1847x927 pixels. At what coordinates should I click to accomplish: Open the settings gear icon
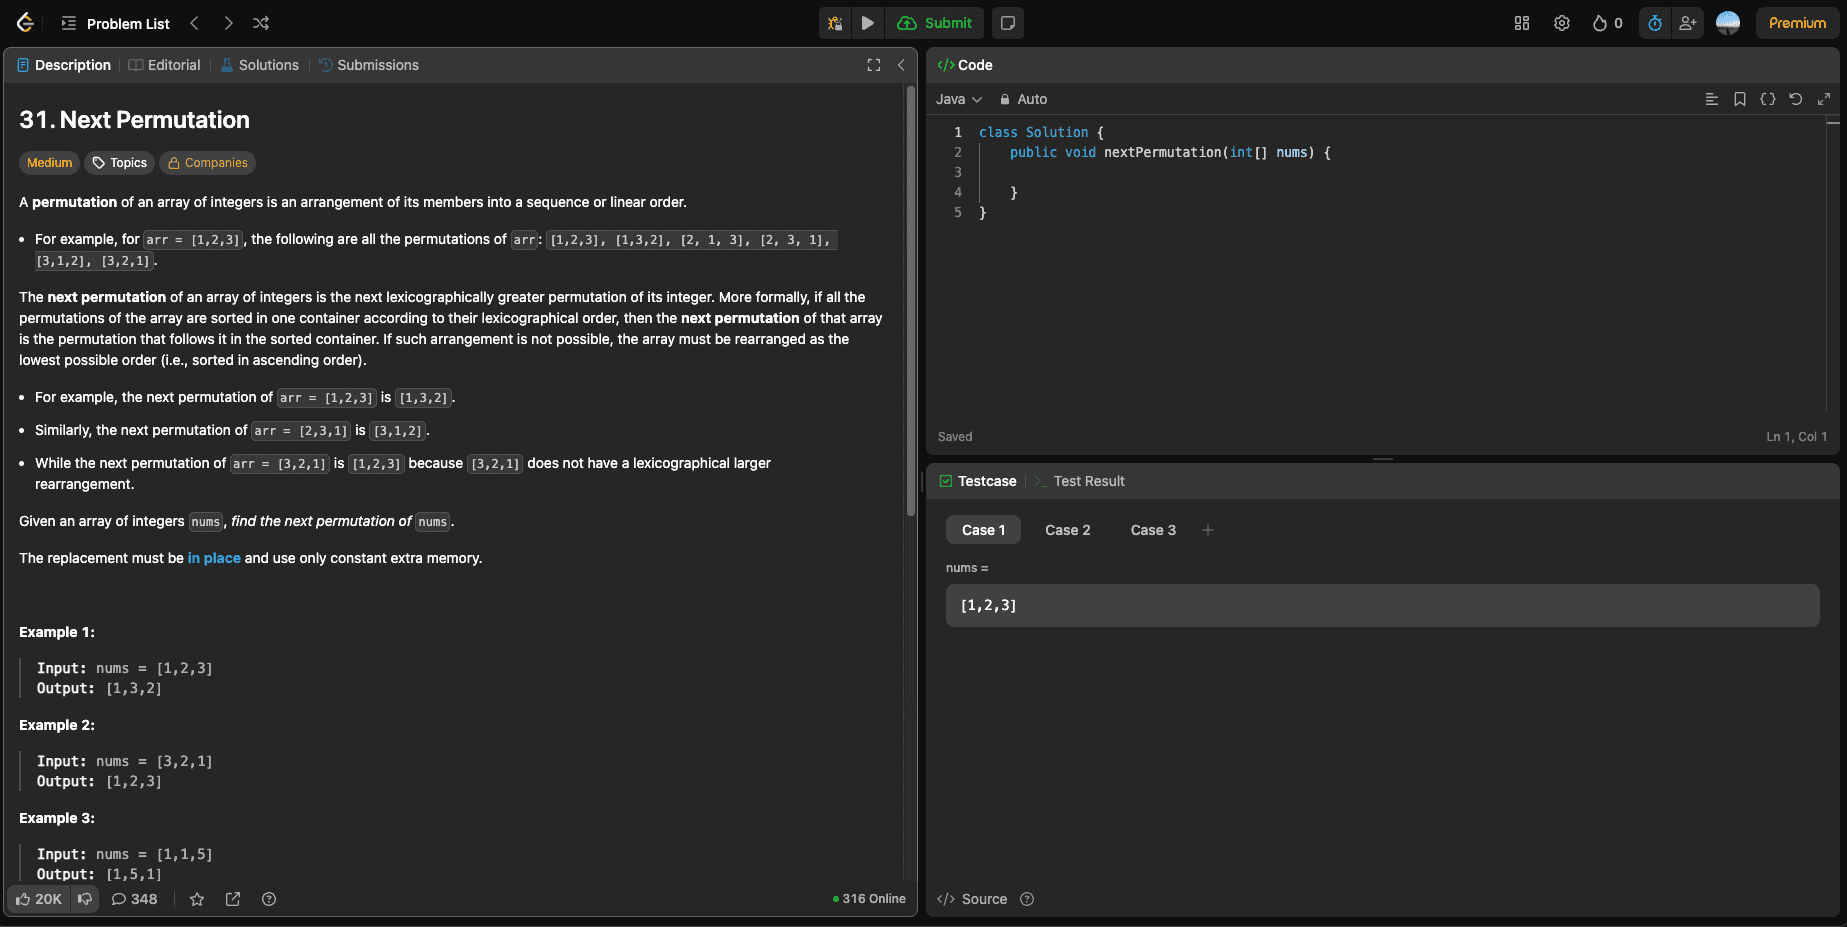click(1562, 23)
